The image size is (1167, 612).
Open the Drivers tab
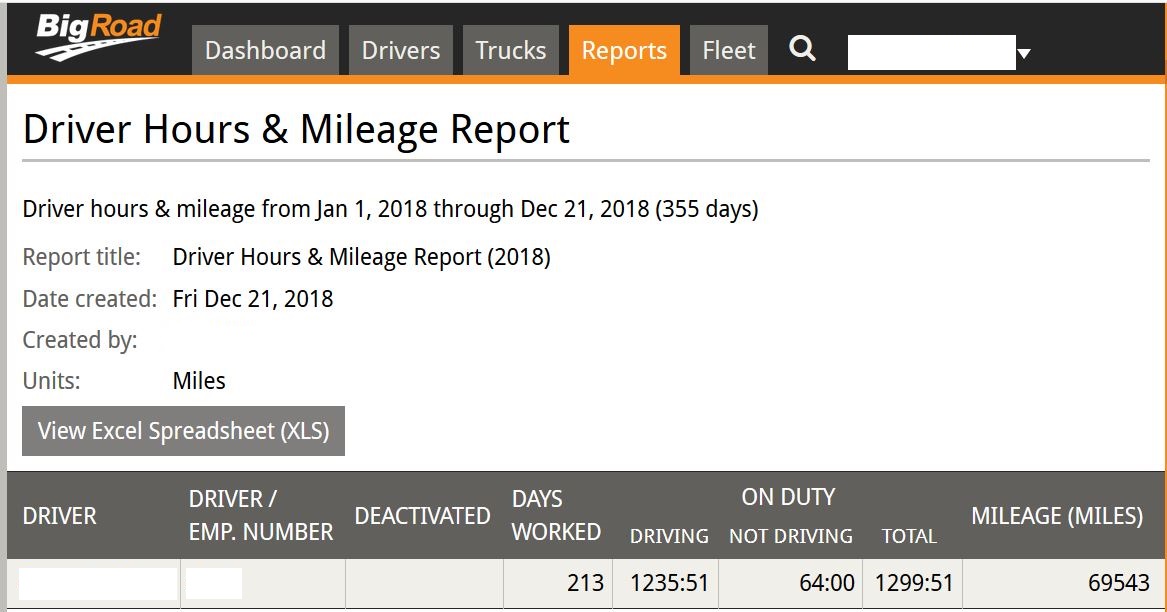point(401,51)
